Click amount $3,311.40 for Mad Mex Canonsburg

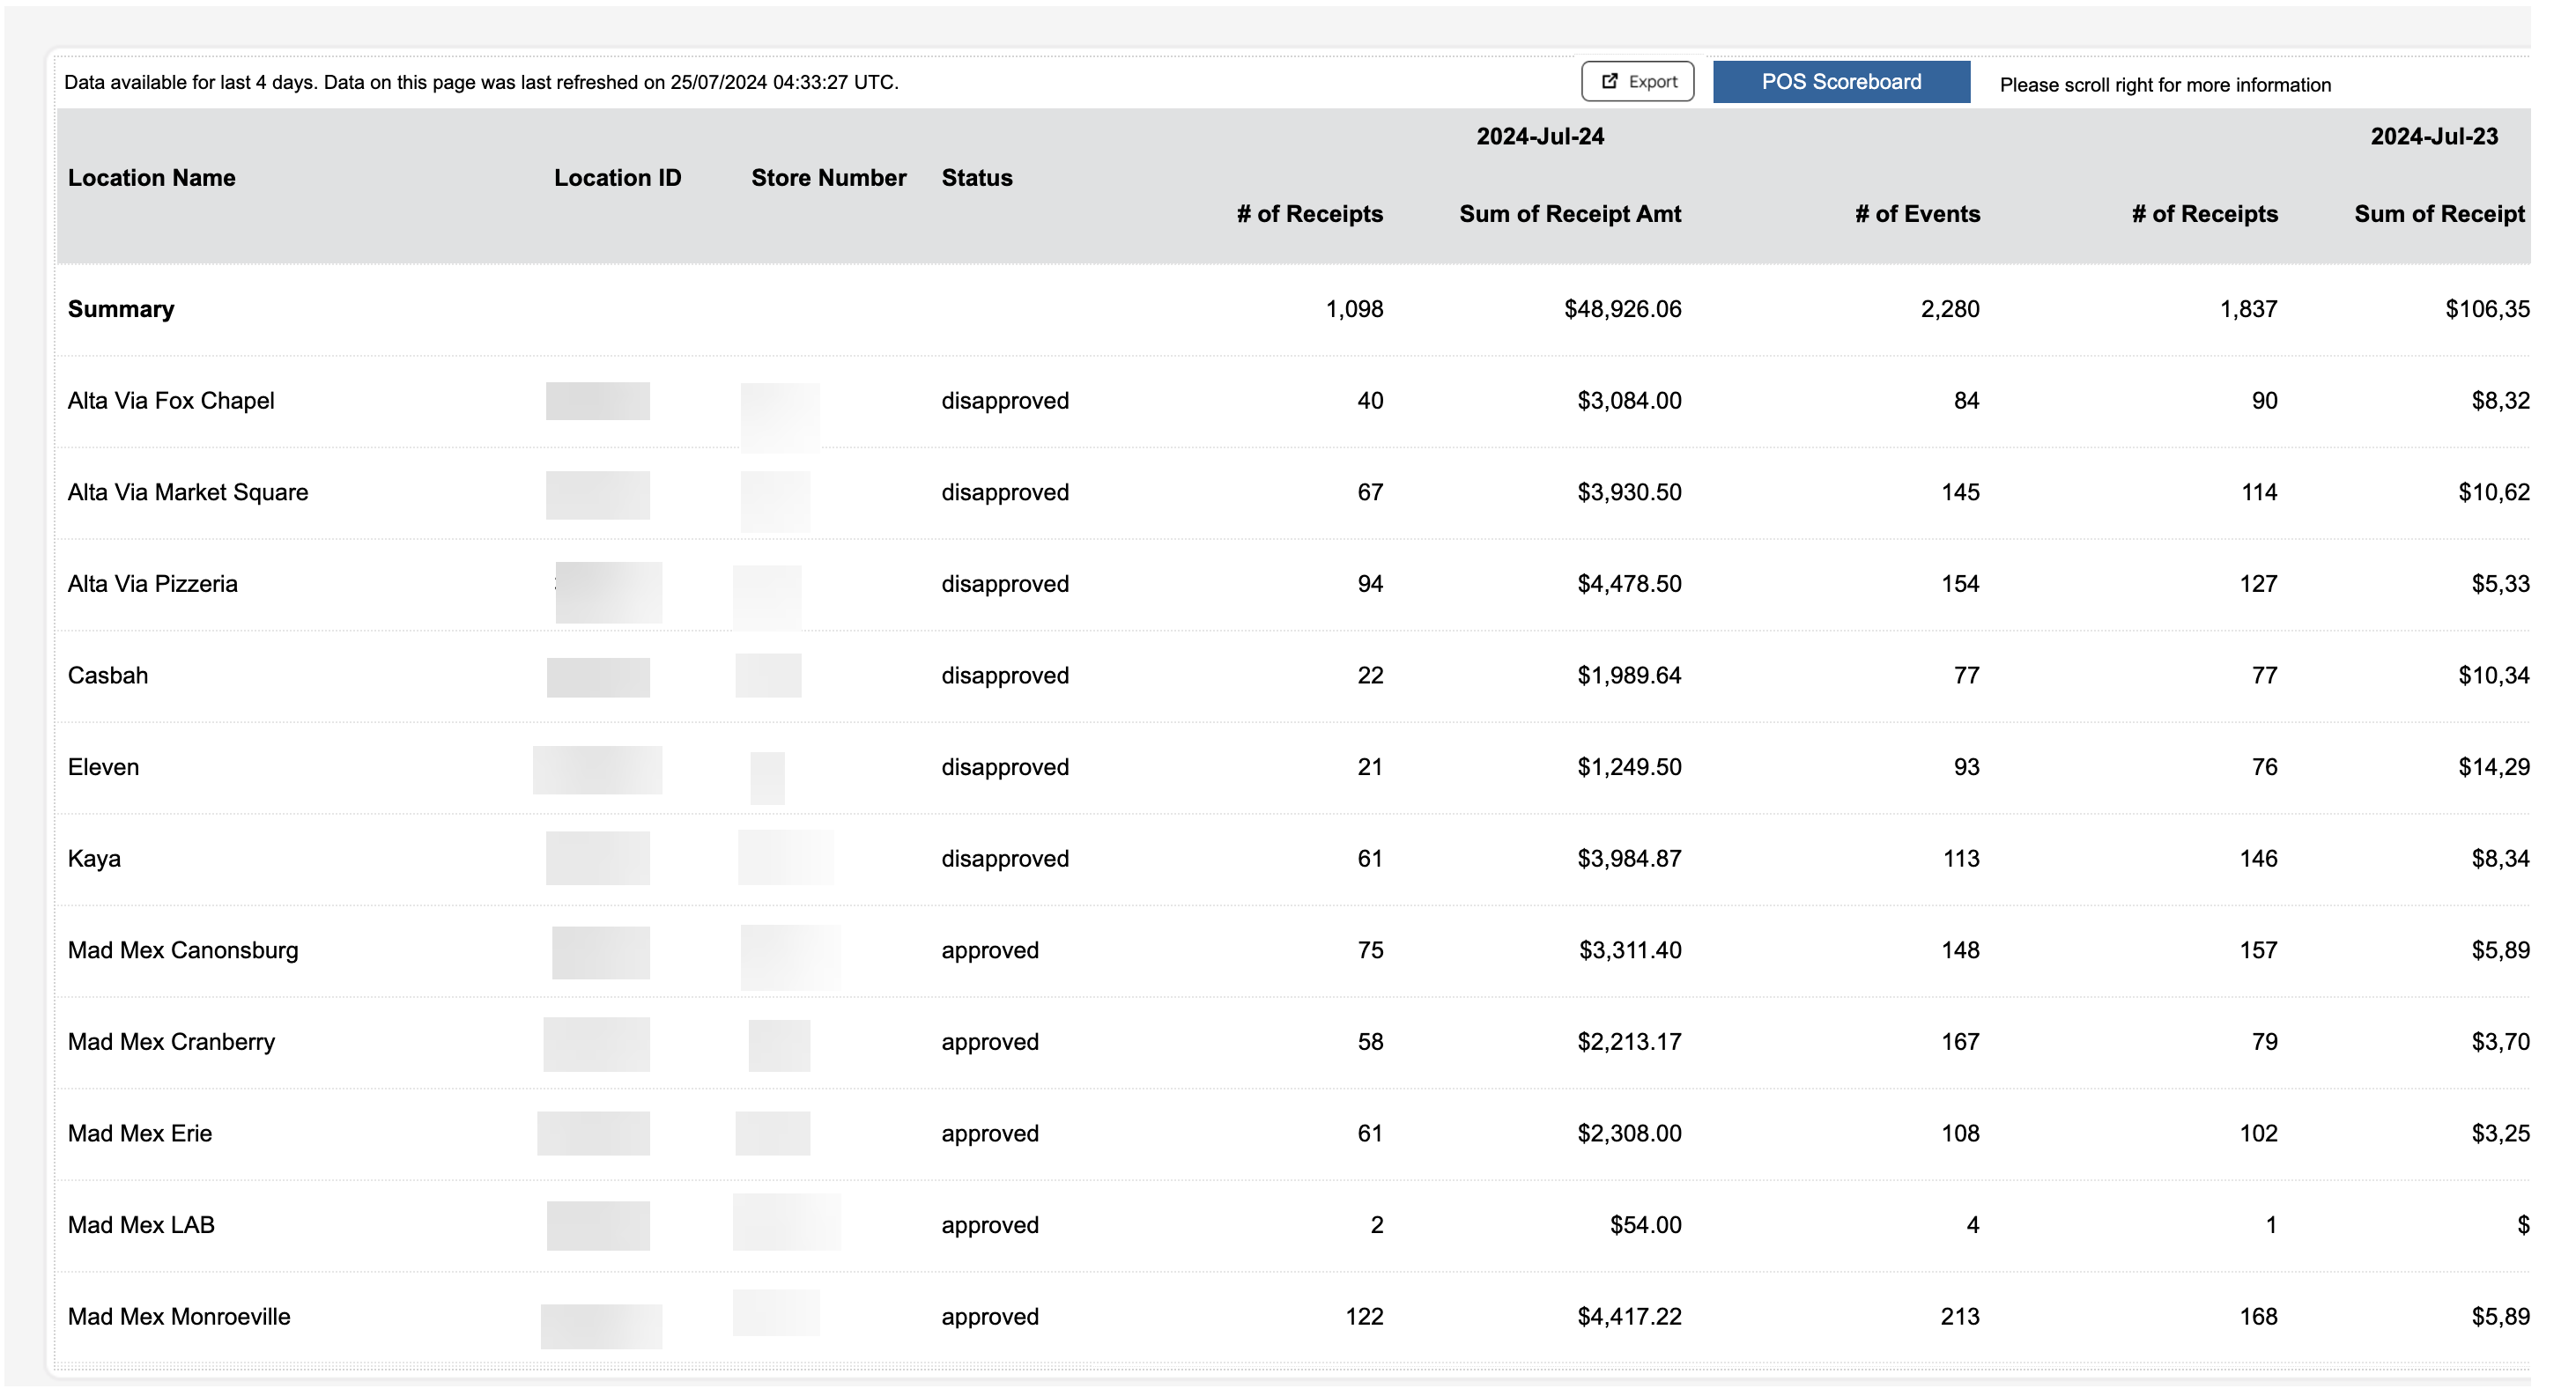[x=1630, y=951]
